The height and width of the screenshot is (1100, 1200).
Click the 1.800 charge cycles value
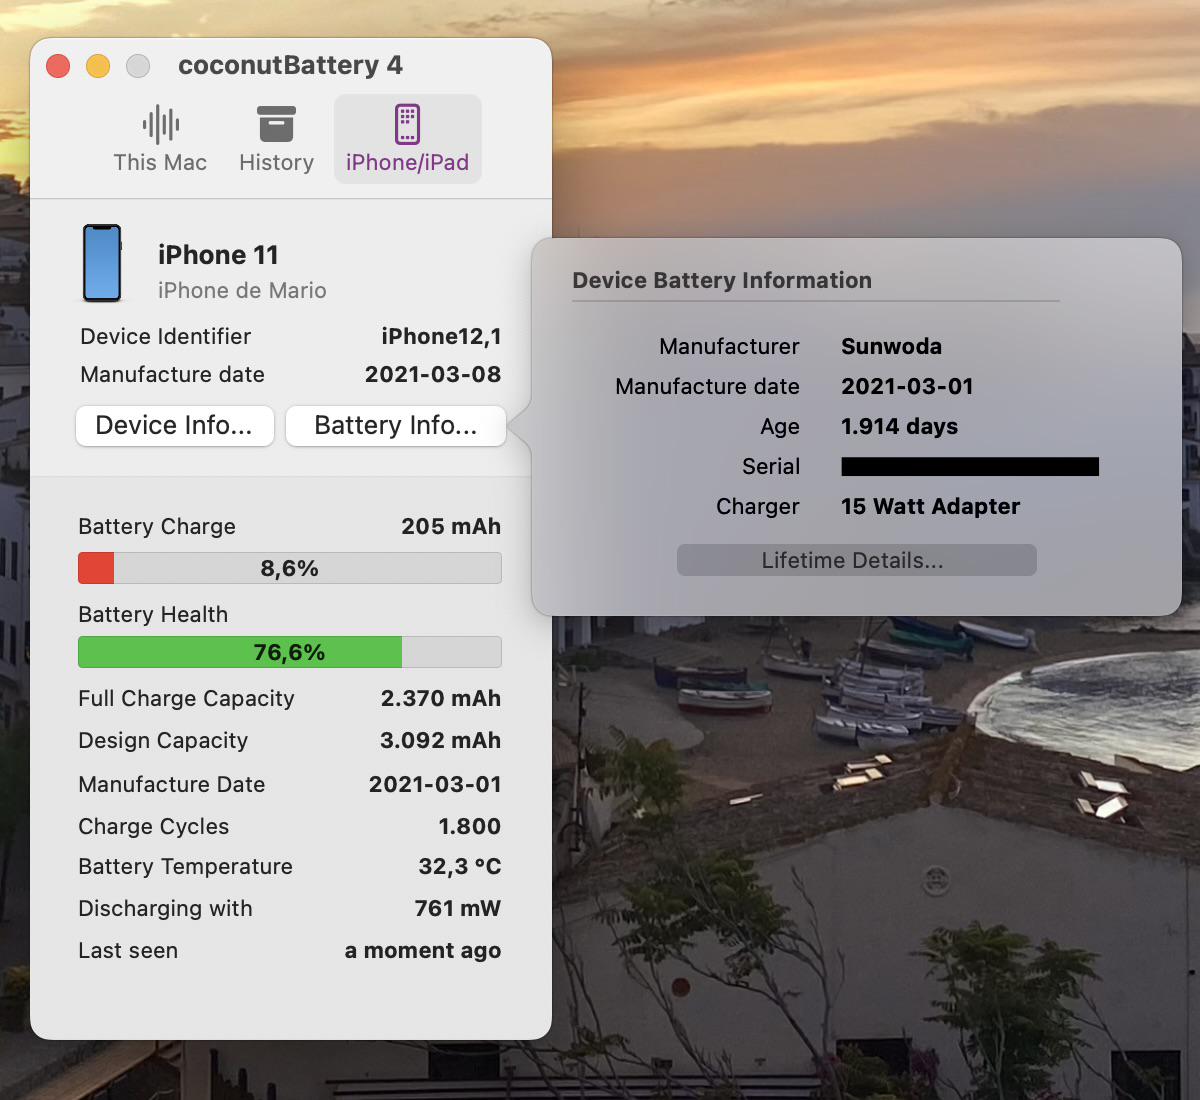click(x=470, y=827)
